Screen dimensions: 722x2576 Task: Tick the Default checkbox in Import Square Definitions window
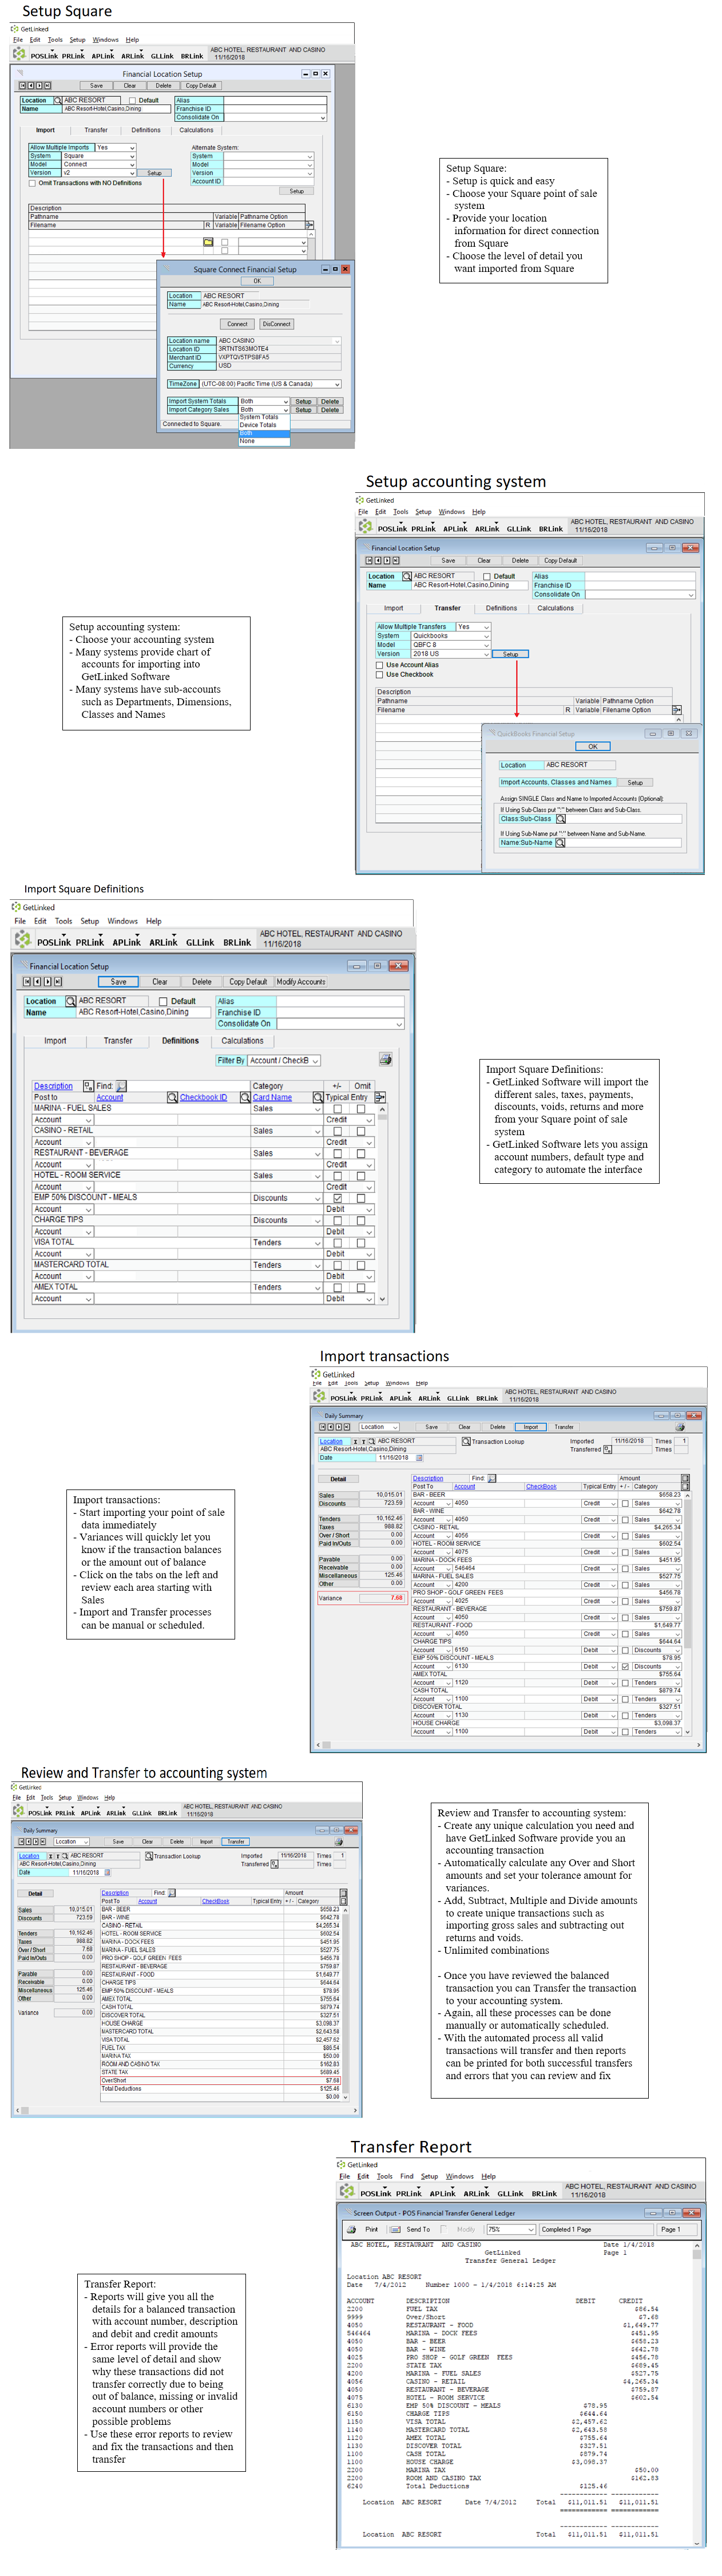(x=163, y=1001)
